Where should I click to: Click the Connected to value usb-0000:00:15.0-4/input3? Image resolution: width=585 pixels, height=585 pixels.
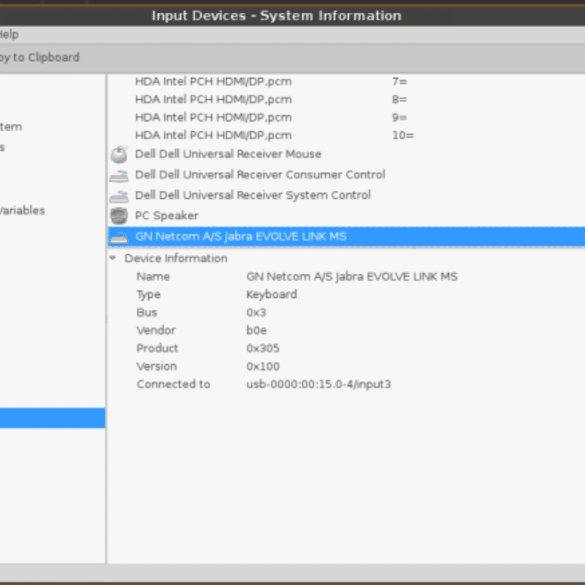click(318, 384)
